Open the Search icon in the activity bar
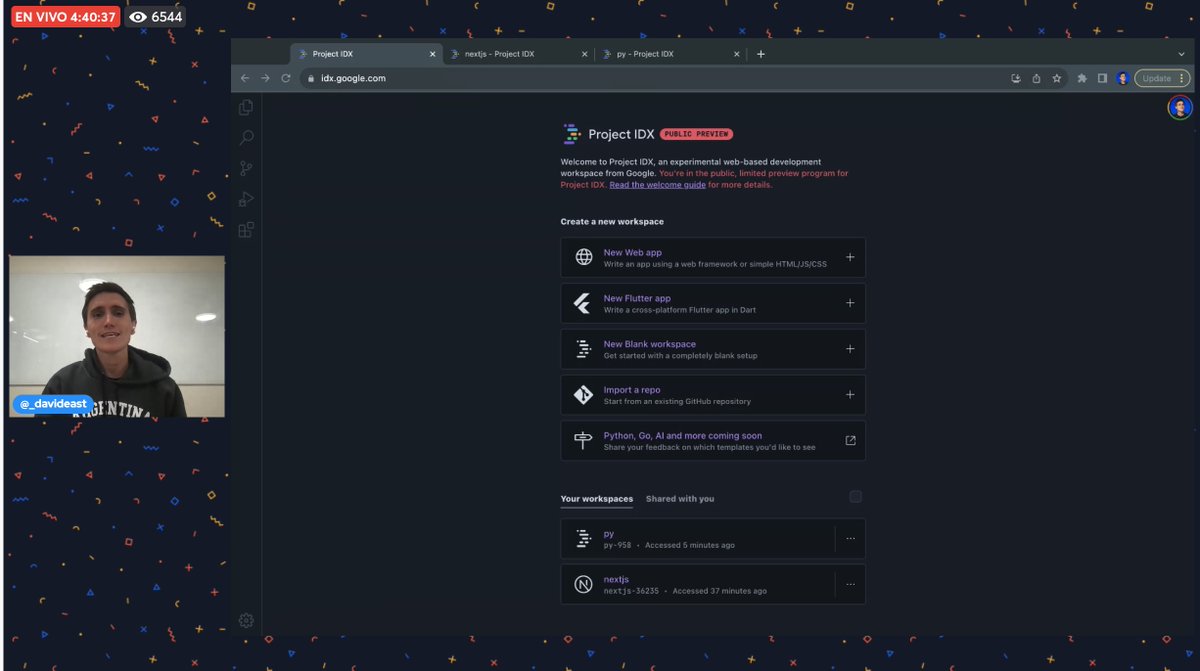The image size is (1200, 671). (246, 138)
